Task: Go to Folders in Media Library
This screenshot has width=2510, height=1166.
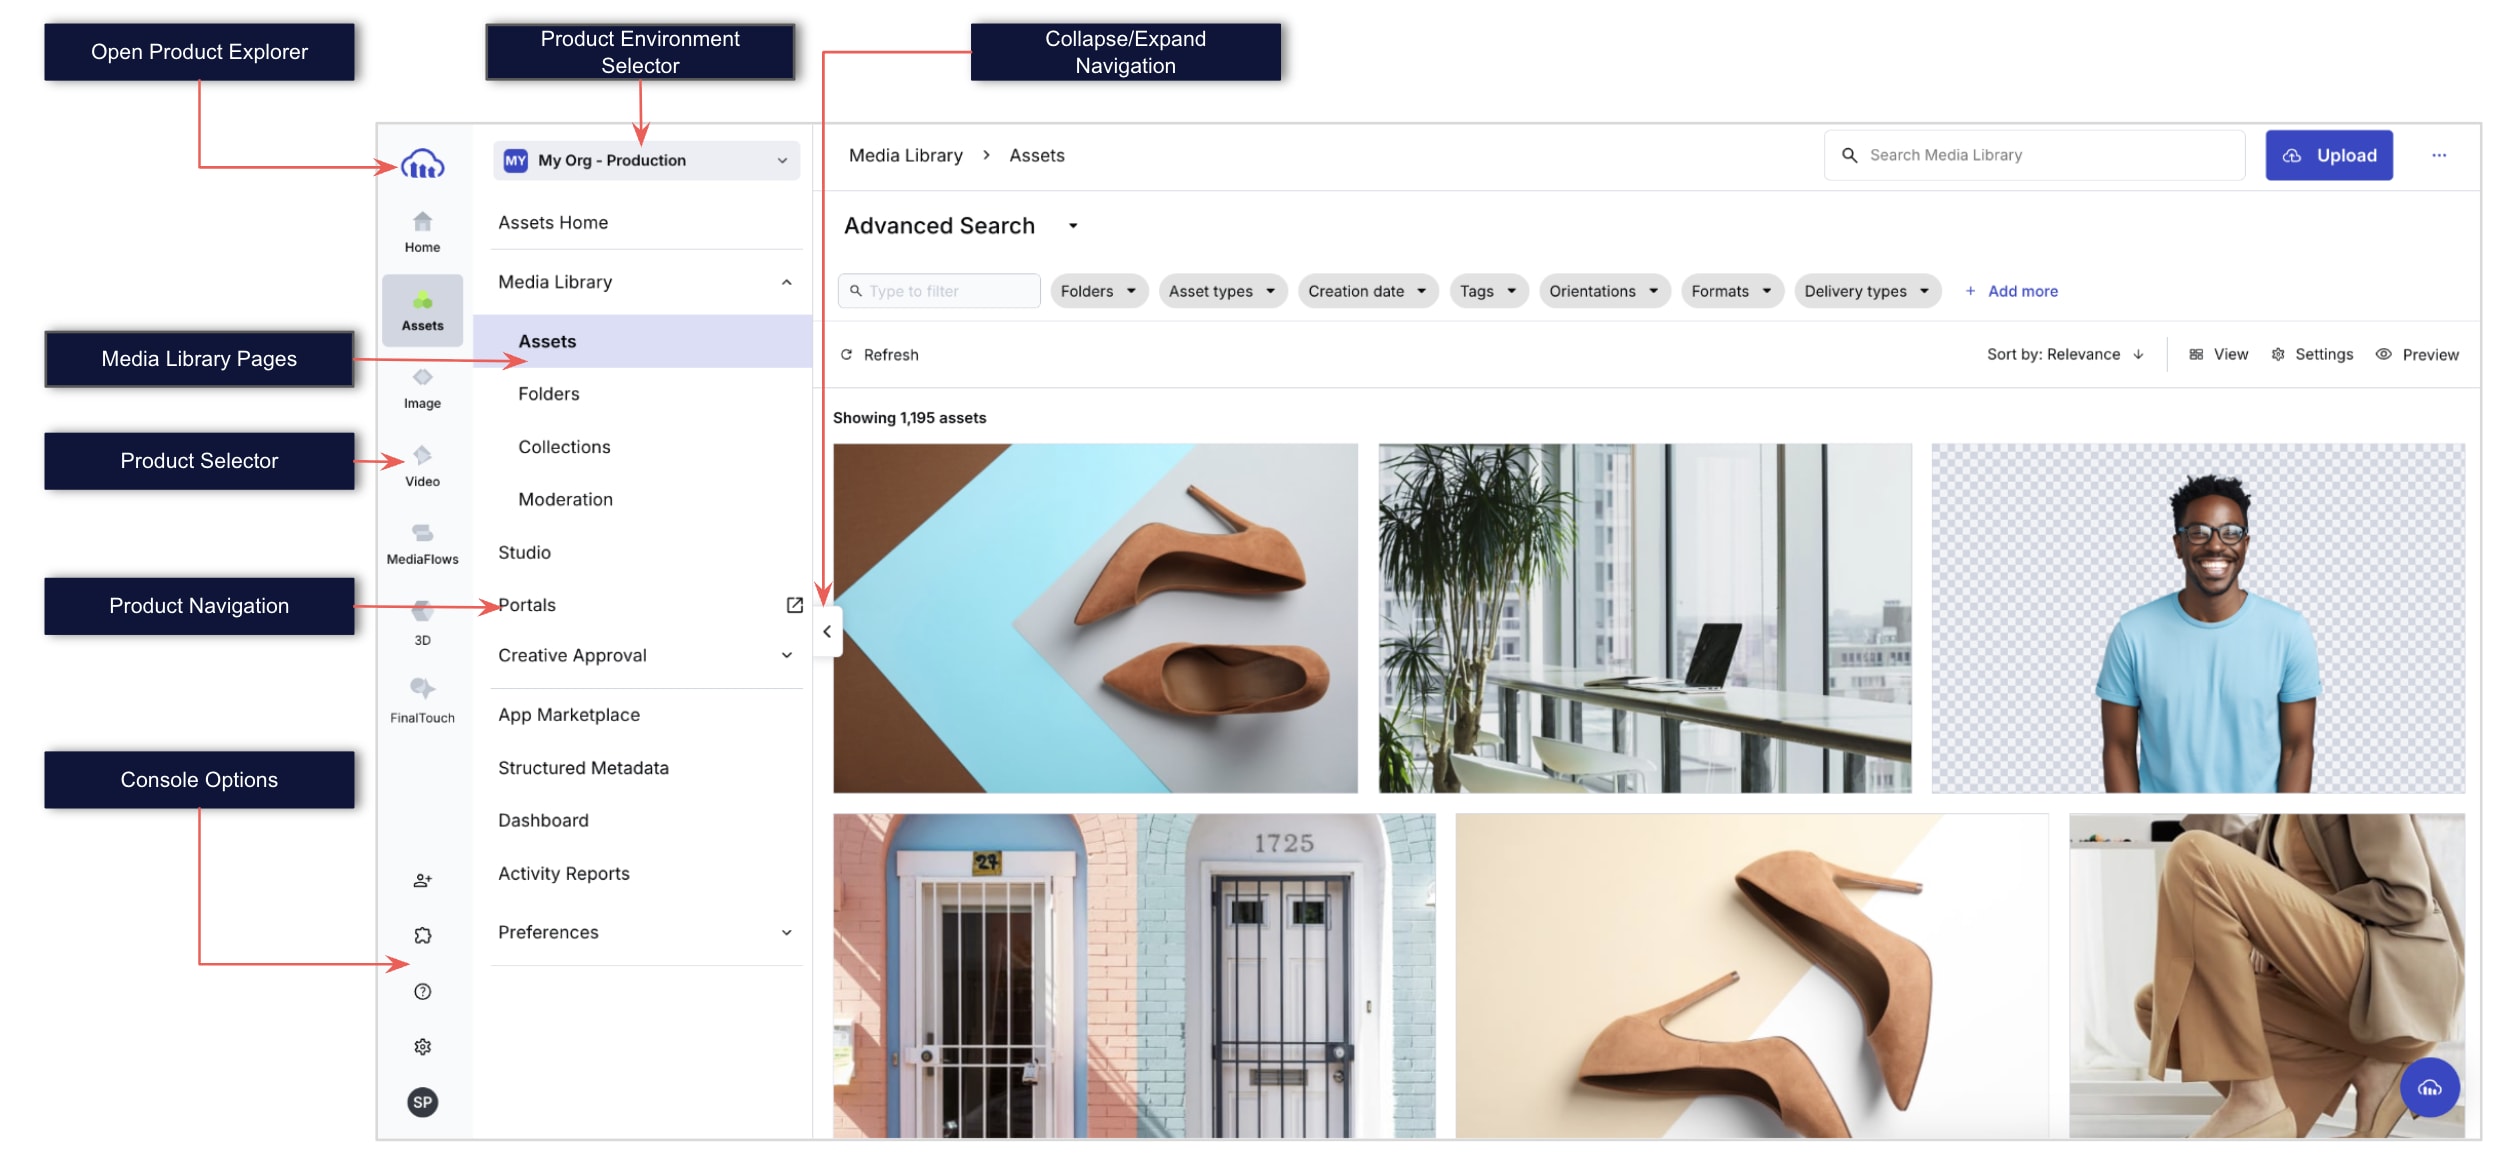Action: [x=548, y=393]
